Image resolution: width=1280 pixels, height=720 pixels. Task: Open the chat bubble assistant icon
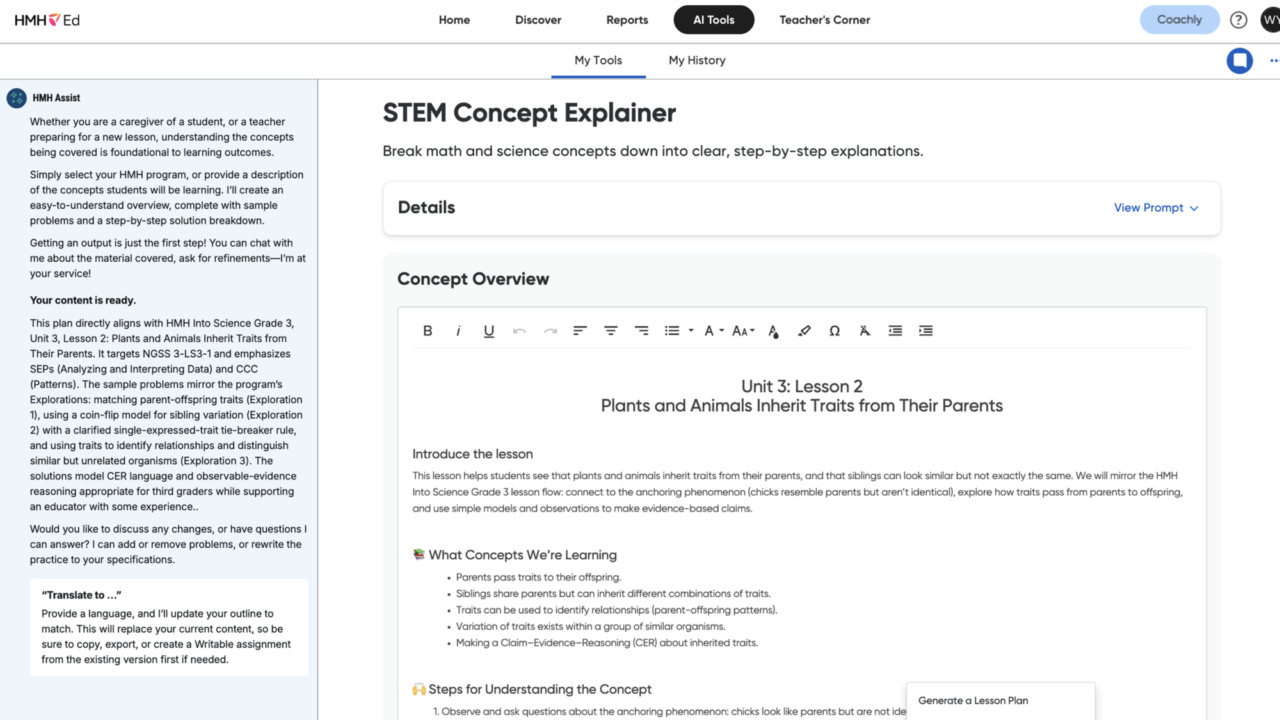click(x=1239, y=60)
